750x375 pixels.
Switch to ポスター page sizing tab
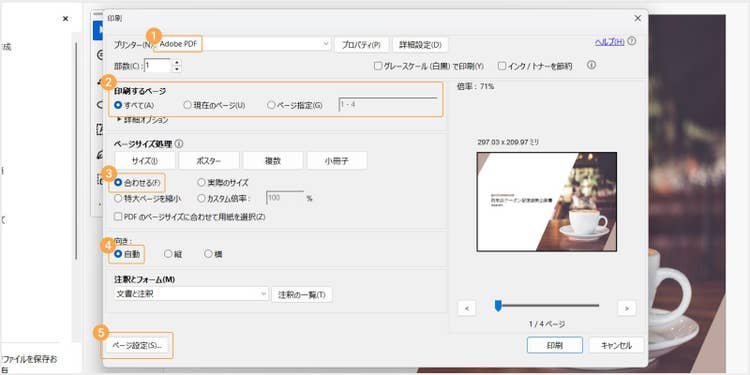(209, 161)
